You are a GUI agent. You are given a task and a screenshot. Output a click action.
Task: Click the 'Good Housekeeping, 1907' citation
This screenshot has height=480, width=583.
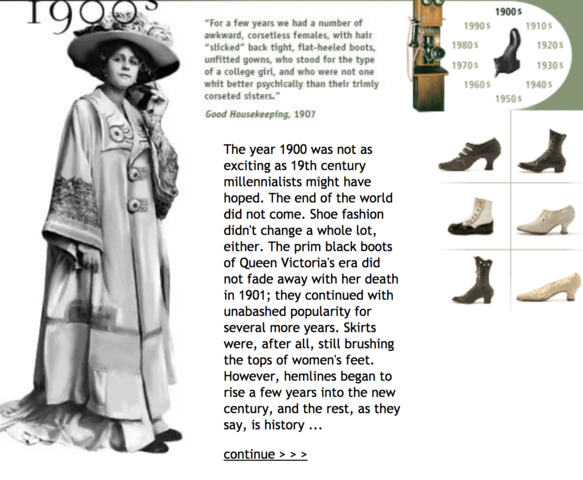click(x=260, y=114)
